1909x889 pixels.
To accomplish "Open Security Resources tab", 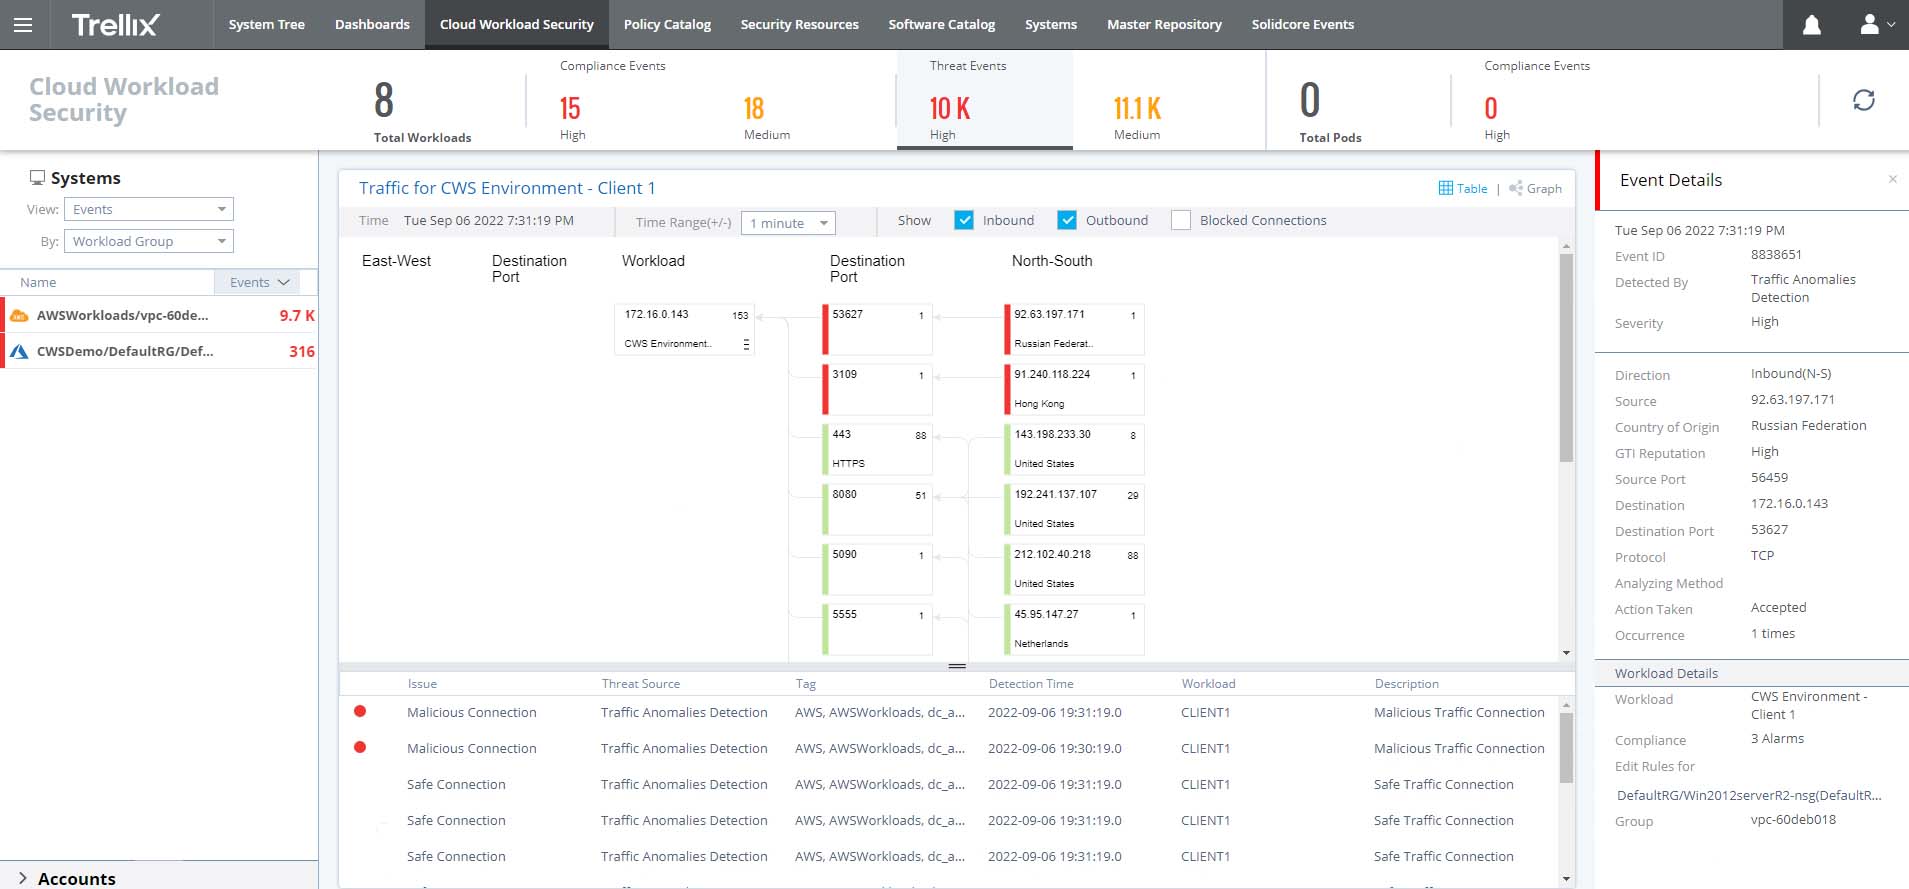I will pyautogui.click(x=799, y=24).
